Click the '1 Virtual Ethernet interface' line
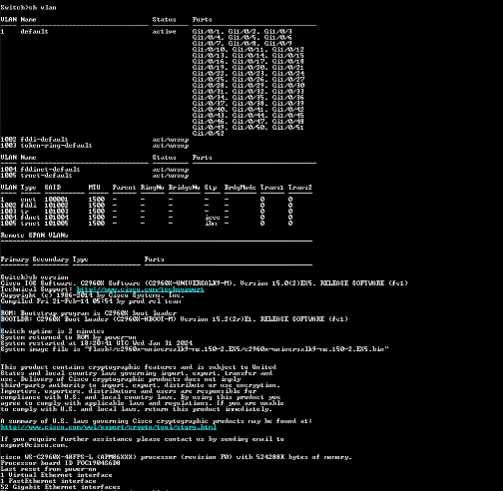The height and width of the screenshot is (491, 503). (56, 475)
